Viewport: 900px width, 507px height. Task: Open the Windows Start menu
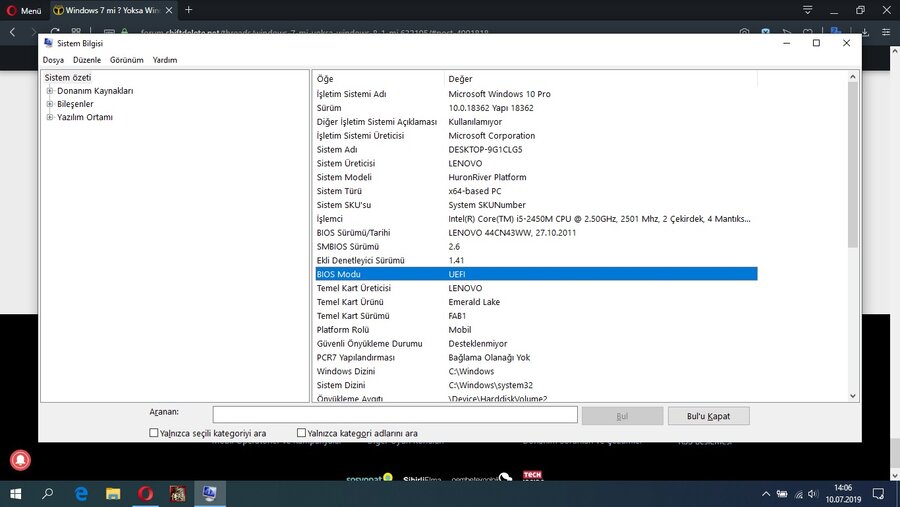pyautogui.click(x=15, y=494)
